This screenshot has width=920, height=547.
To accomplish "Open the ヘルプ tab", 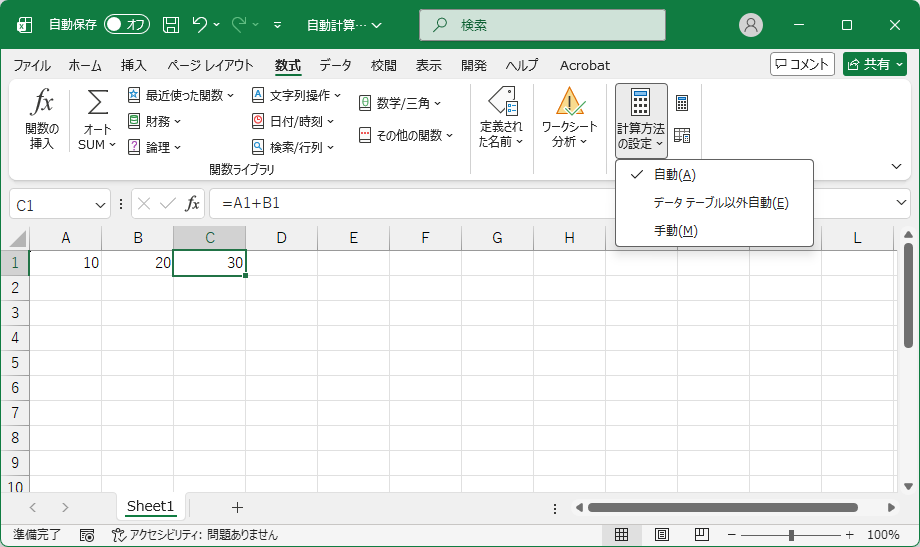I will [x=522, y=65].
